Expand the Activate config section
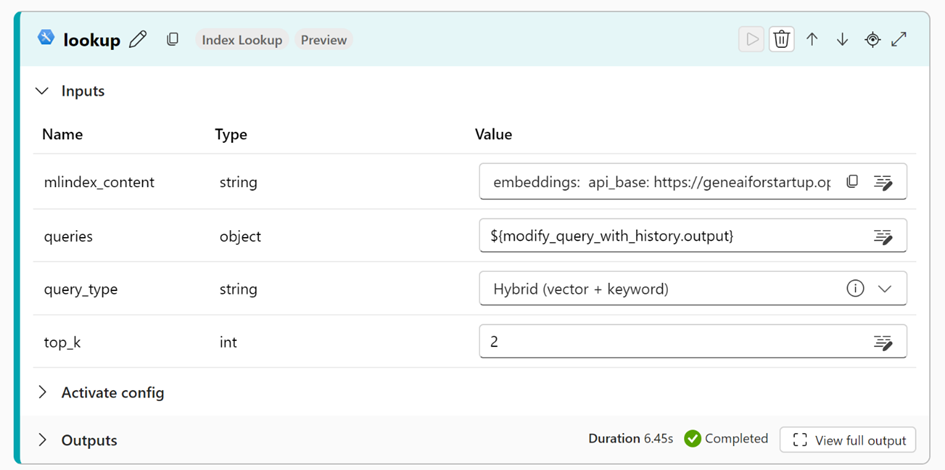The width and height of the screenshot is (945, 470). point(42,392)
